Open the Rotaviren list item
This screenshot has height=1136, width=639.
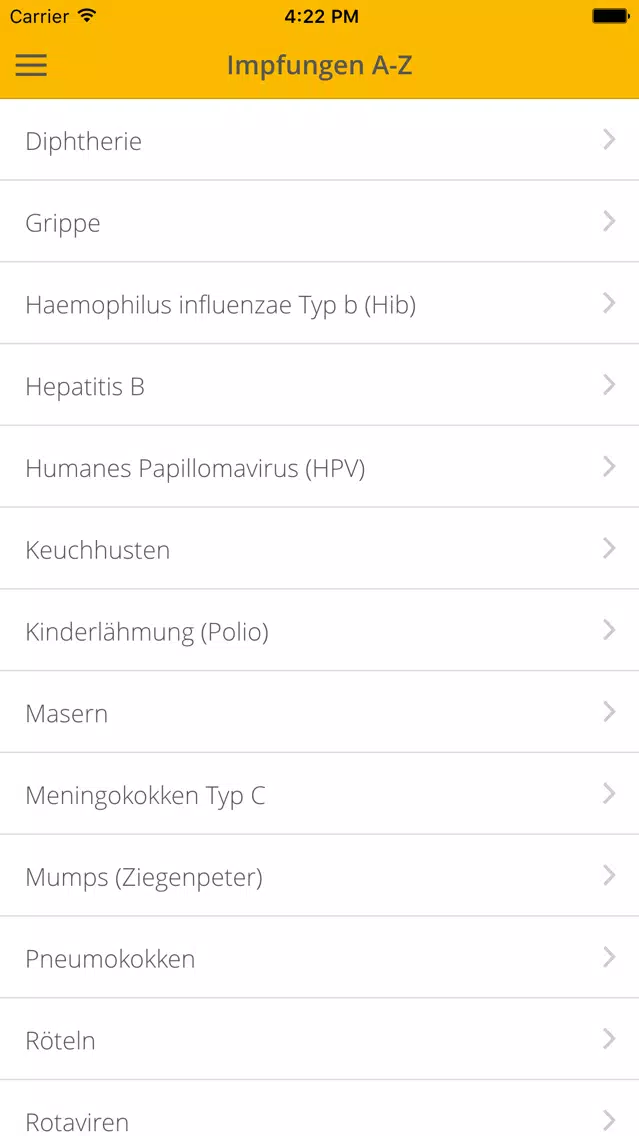[77, 1121]
